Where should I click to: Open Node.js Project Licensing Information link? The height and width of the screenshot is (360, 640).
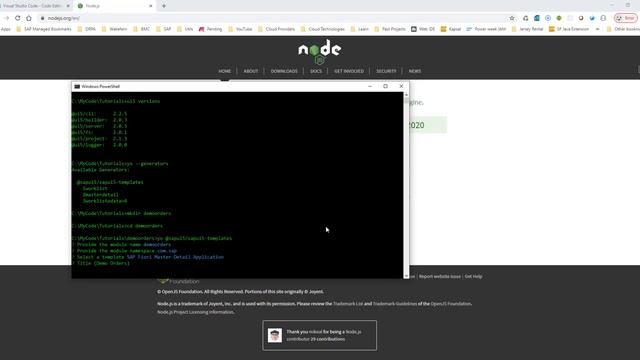(196, 312)
